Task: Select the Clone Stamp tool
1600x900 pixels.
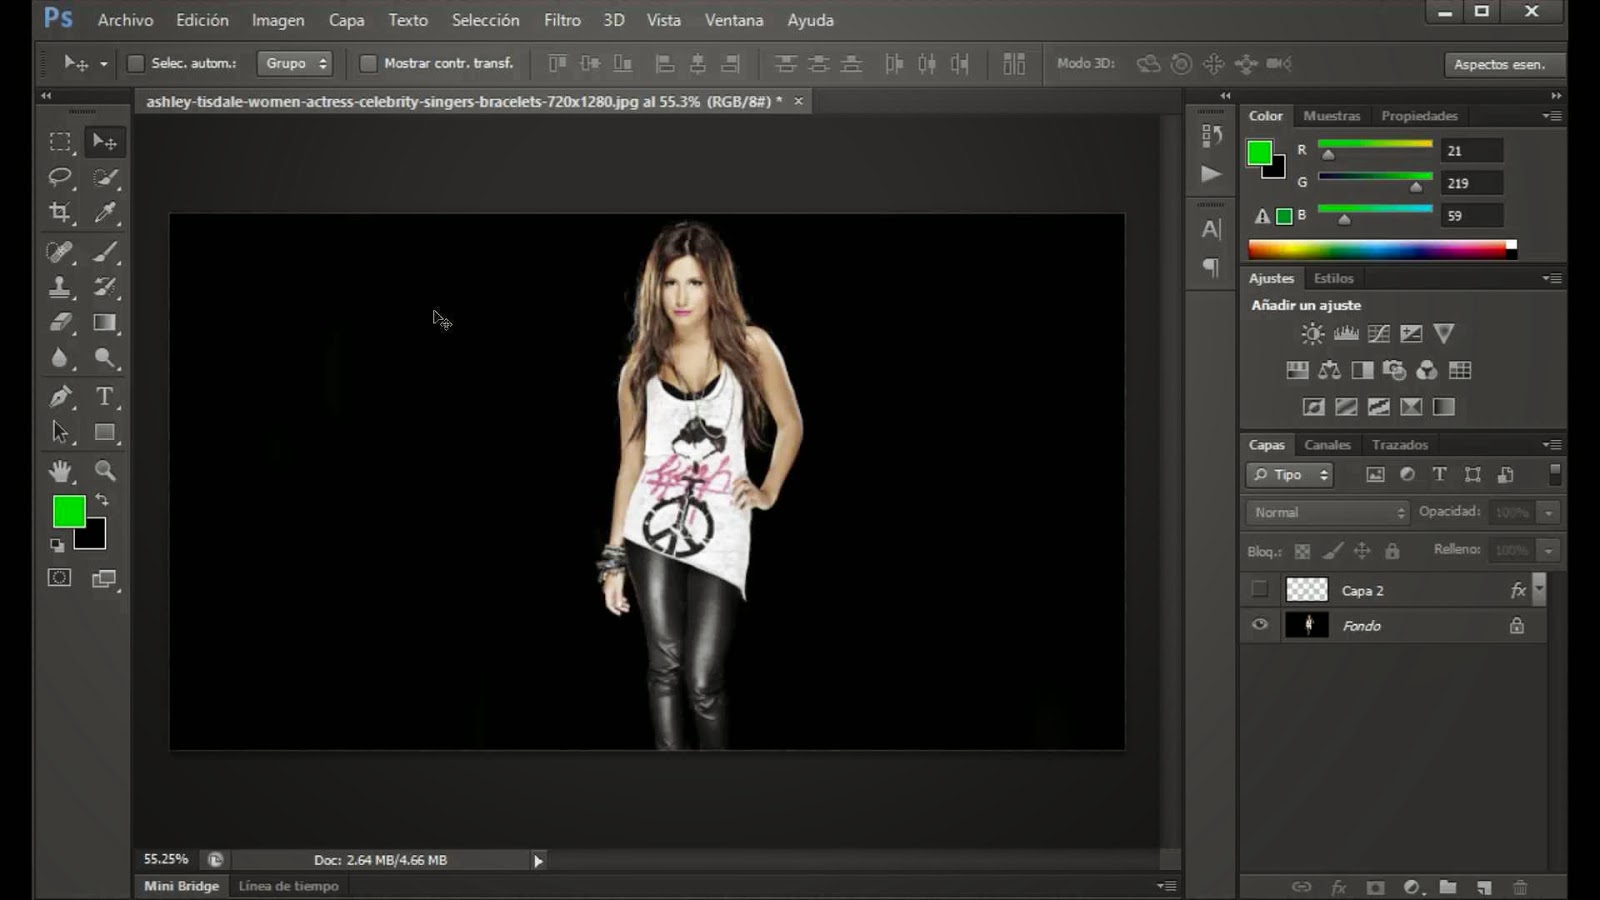Action: pos(60,287)
